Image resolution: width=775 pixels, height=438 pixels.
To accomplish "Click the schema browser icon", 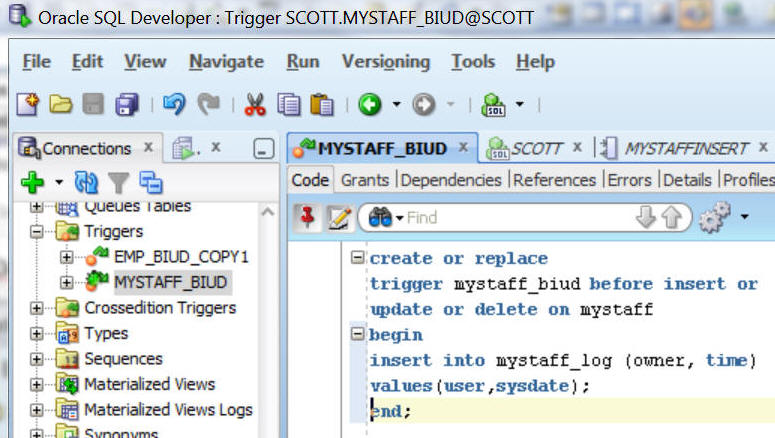I will coord(151,182).
